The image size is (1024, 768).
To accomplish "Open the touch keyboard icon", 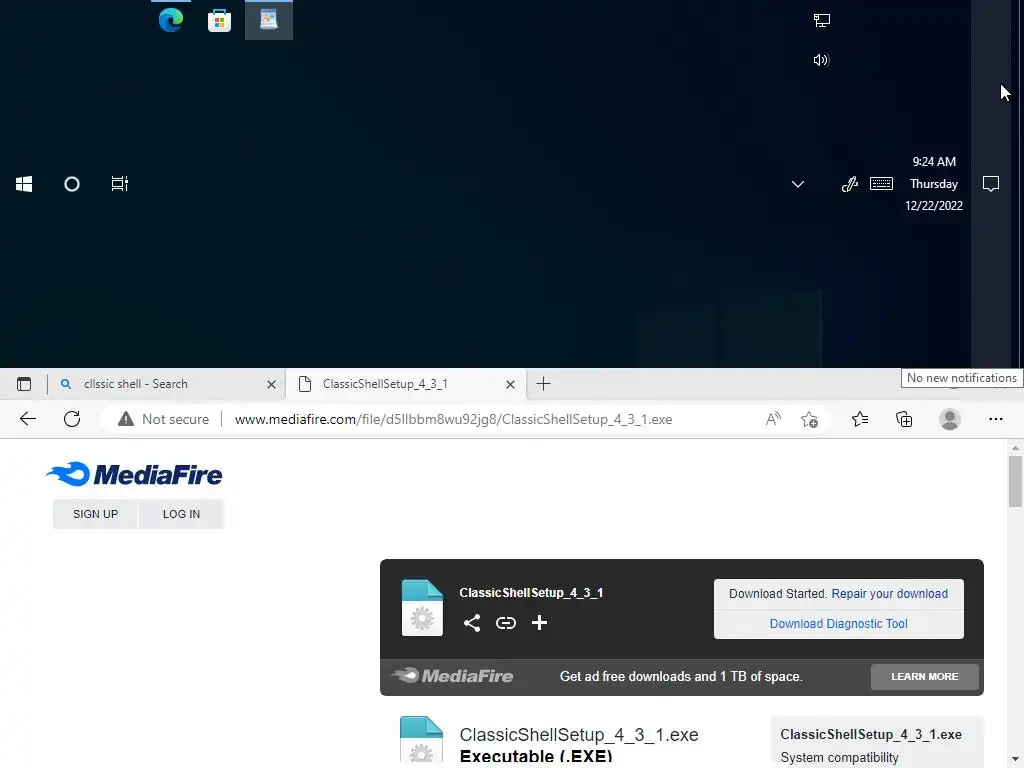I will [882, 184].
